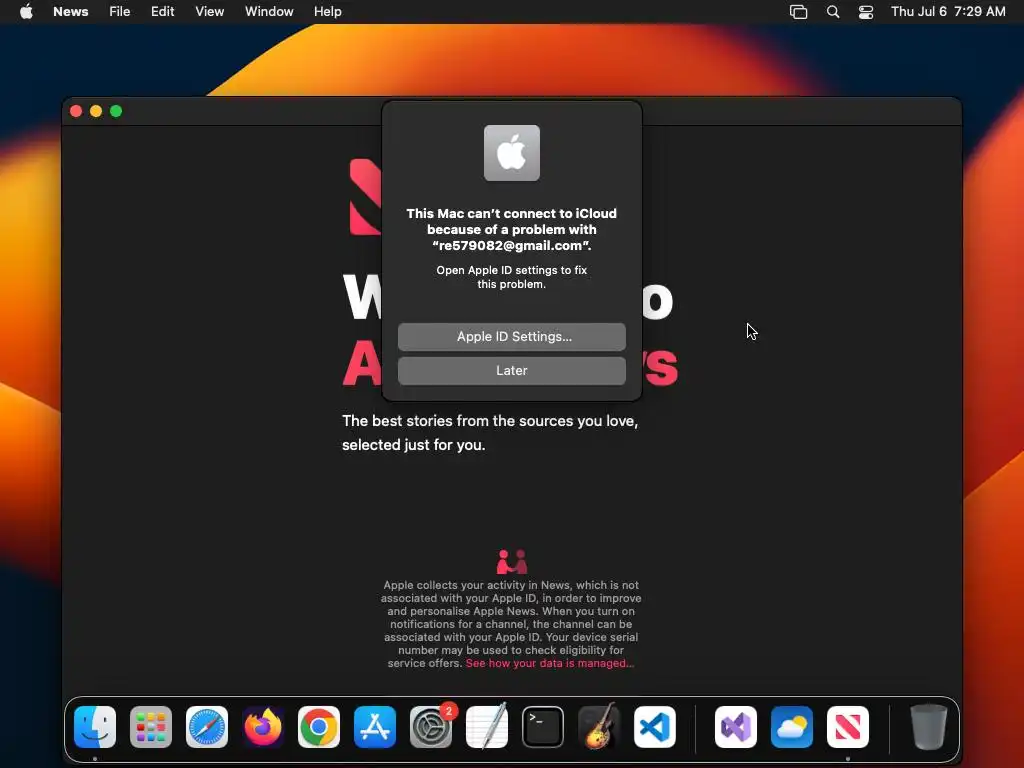
Task: Open the Trash from the Dock
Action: [929, 727]
